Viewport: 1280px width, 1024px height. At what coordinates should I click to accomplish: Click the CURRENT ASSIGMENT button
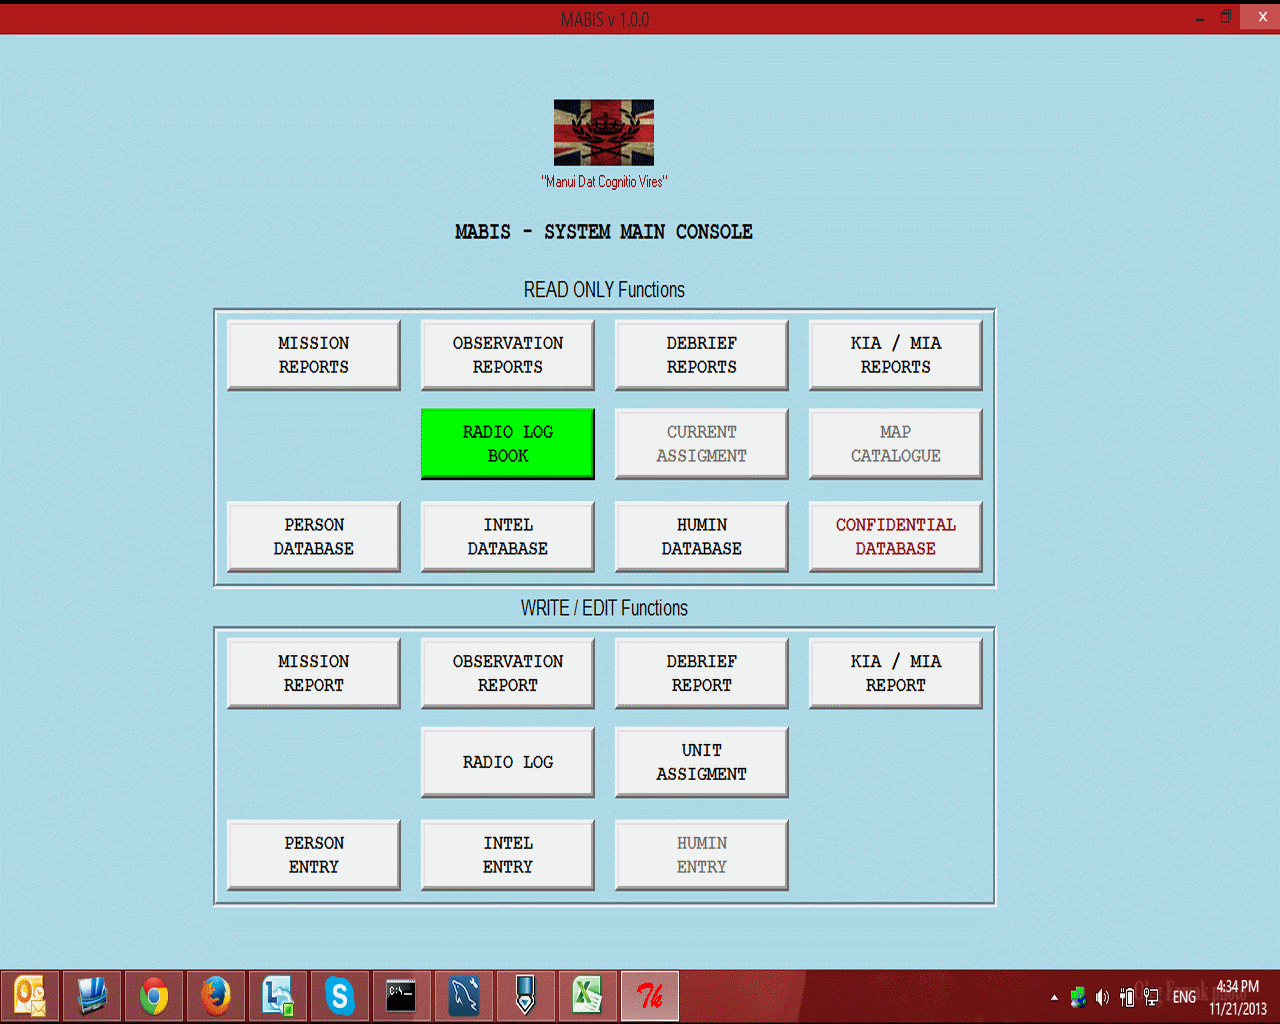[x=702, y=444]
